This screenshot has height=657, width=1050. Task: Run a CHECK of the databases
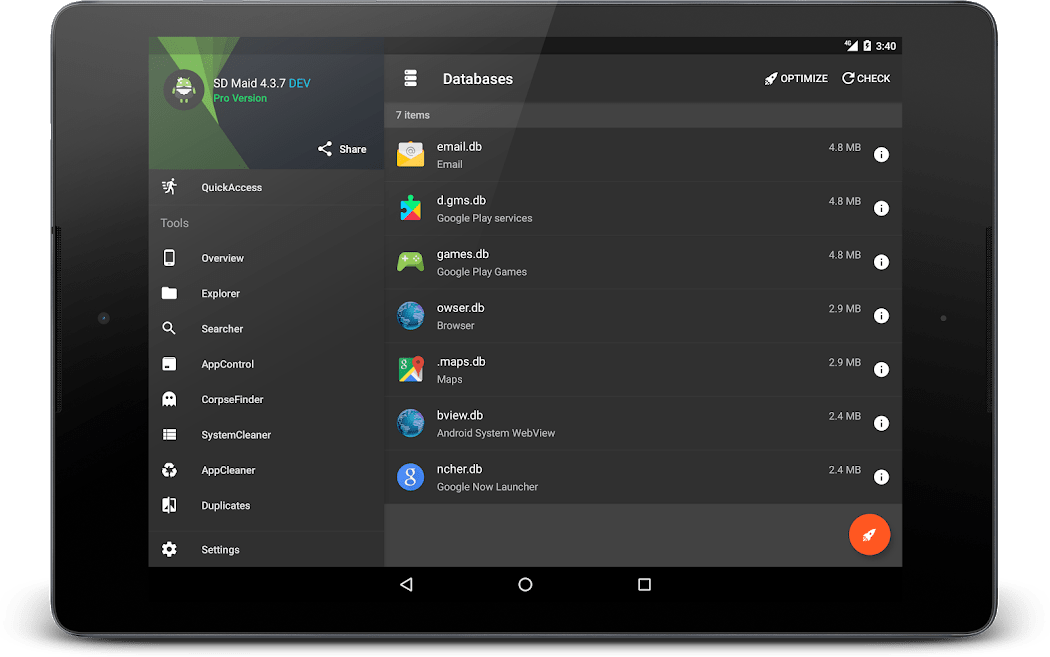865,78
